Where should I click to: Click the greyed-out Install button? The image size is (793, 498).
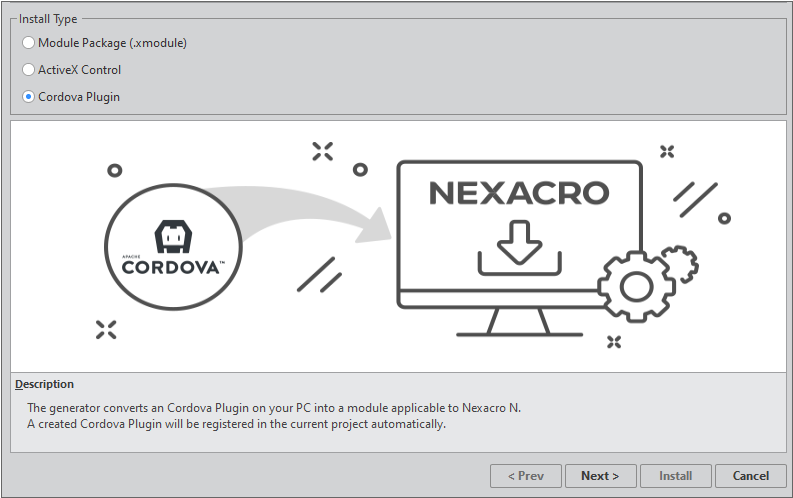675,476
